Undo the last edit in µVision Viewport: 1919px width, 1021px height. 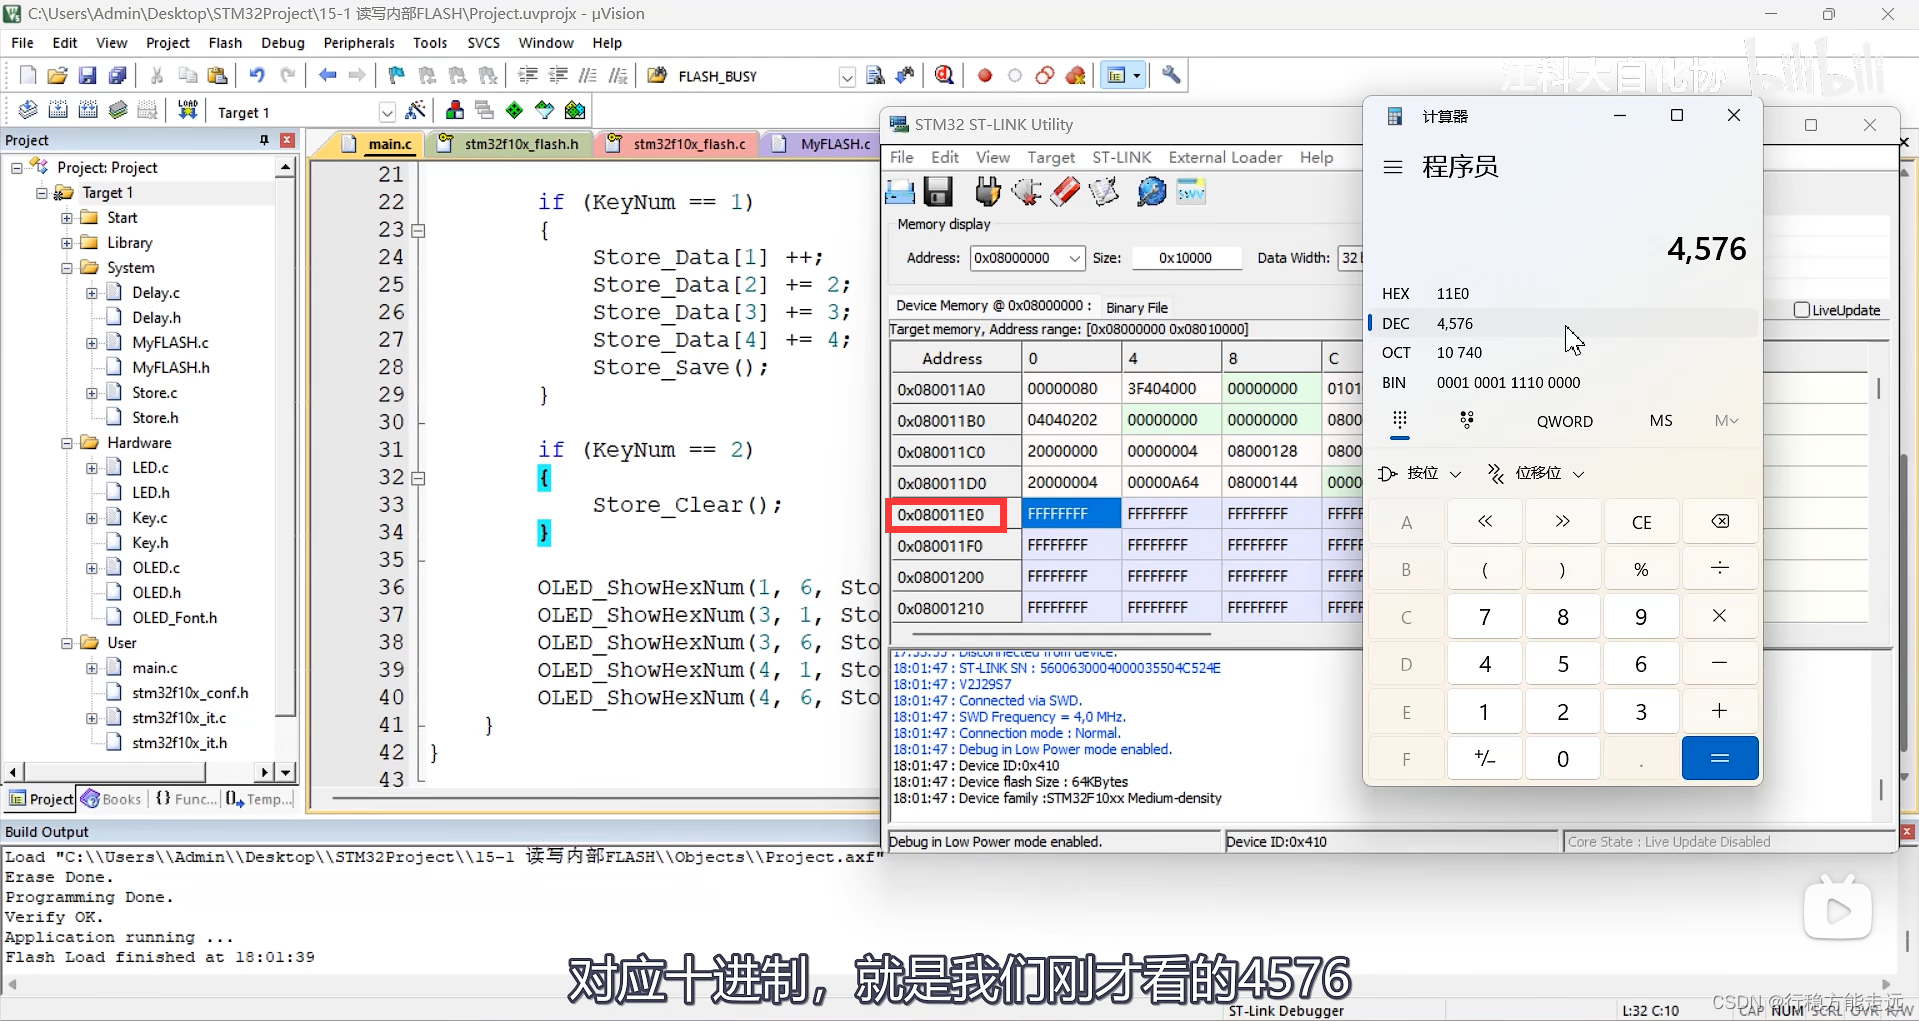pyautogui.click(x=257, y=76)
